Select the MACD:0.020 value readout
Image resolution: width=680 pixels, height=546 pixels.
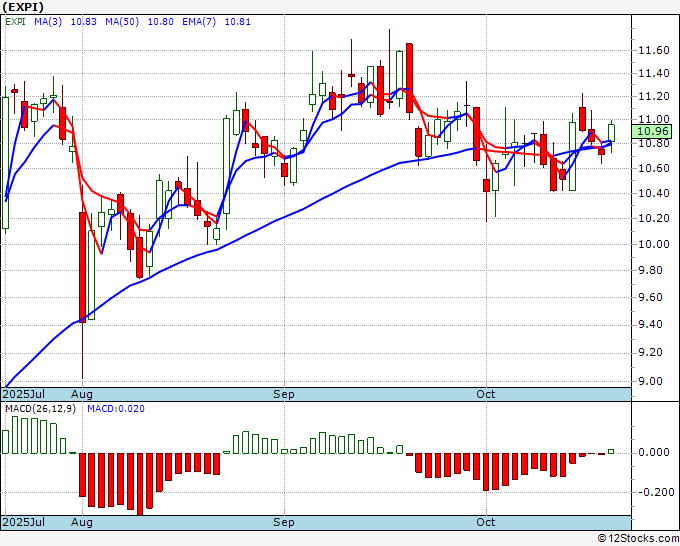coord(116,409)
